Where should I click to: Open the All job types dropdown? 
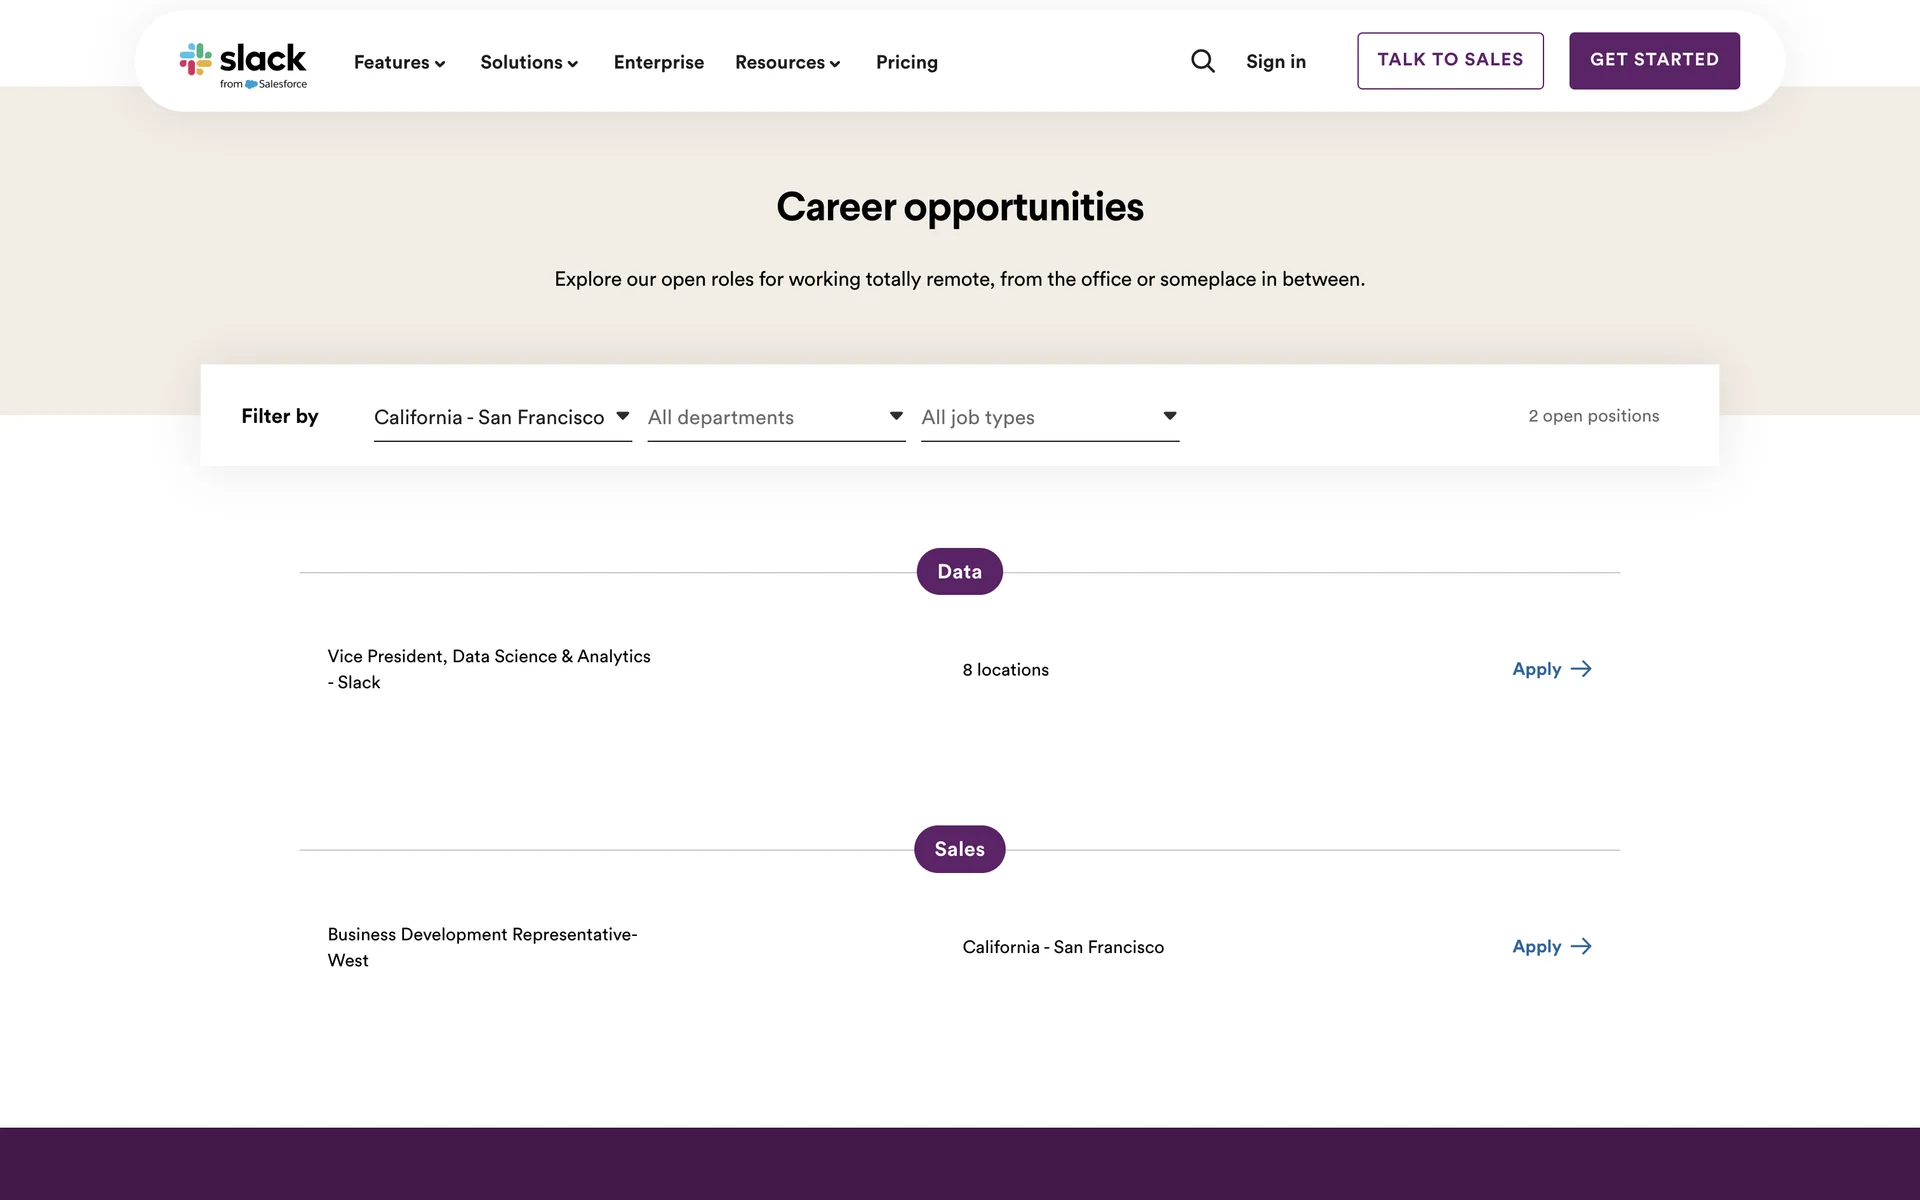(1049, 417)
